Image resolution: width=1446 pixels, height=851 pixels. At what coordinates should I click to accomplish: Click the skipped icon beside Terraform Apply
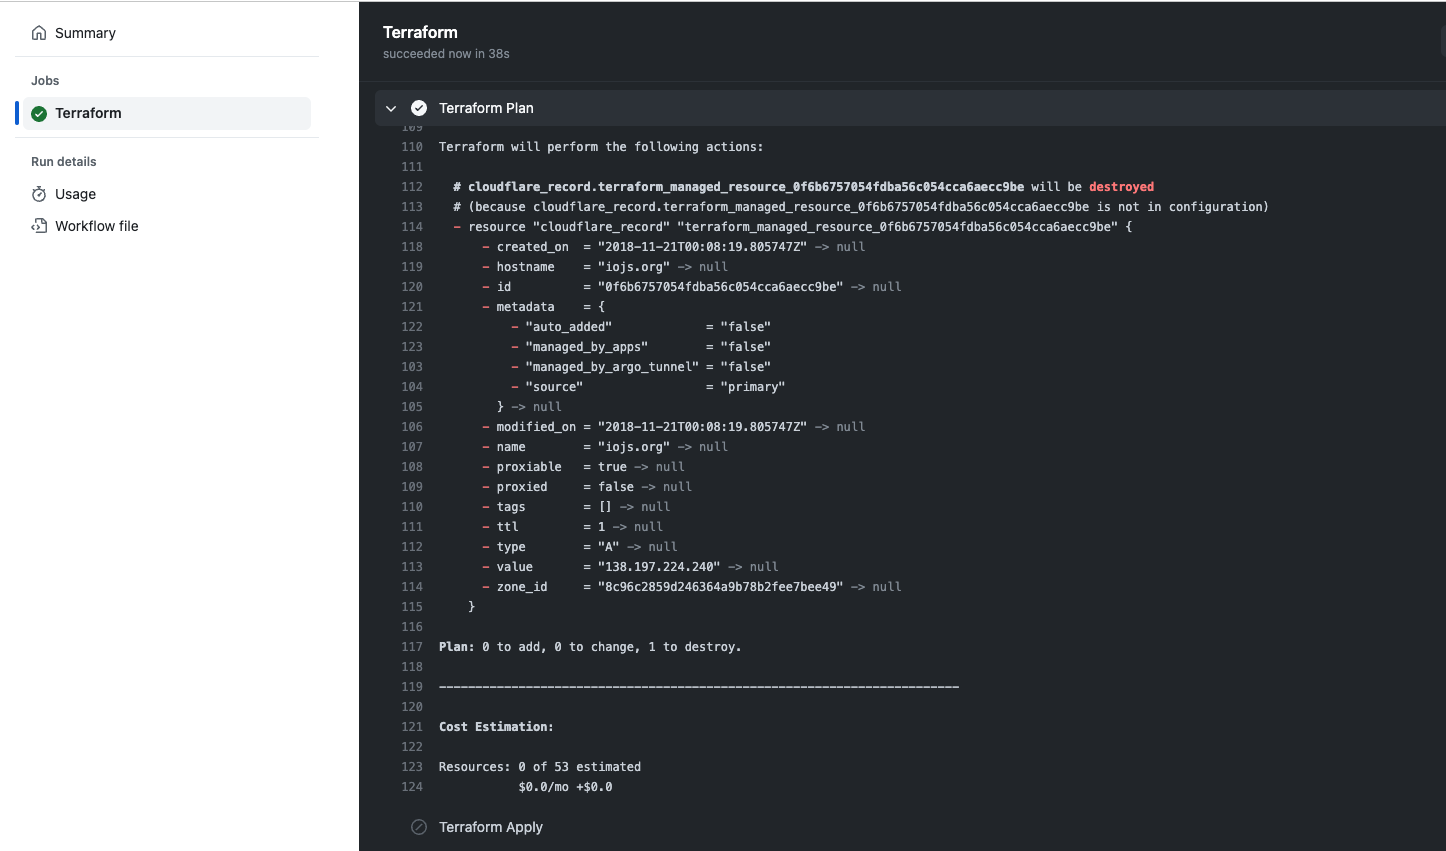coord(419,827)
